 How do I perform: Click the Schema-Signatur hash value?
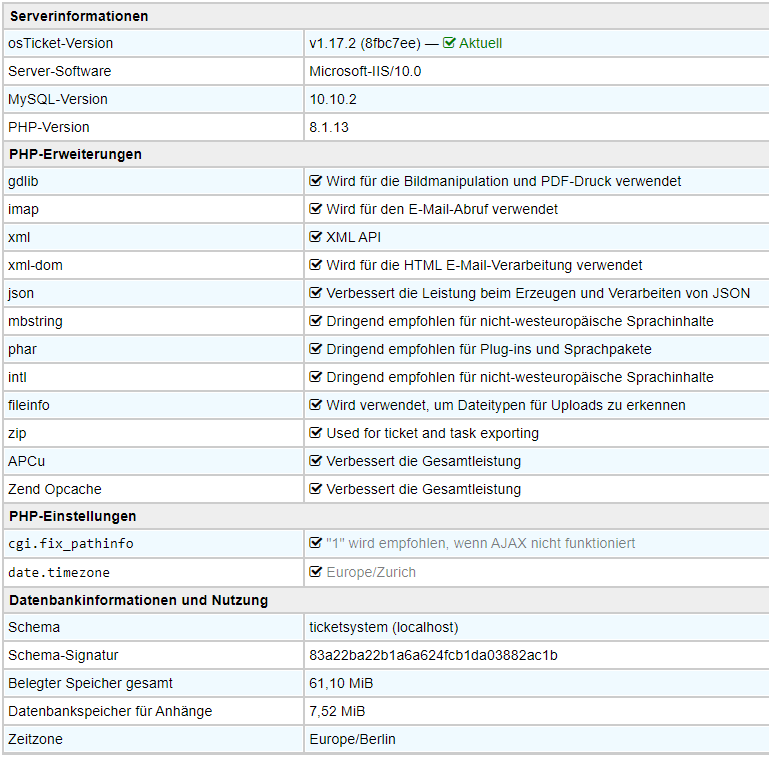click(433, 655)
